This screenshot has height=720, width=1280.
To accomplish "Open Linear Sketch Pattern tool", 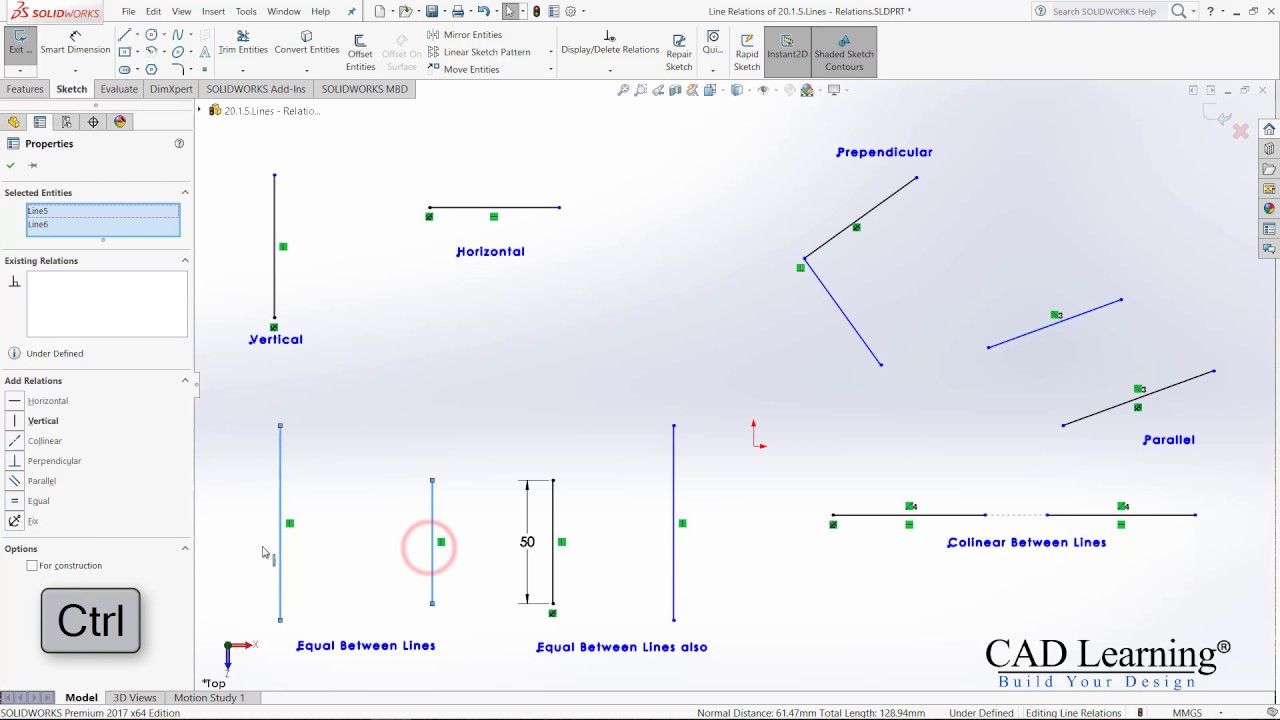I will point(479,52).
